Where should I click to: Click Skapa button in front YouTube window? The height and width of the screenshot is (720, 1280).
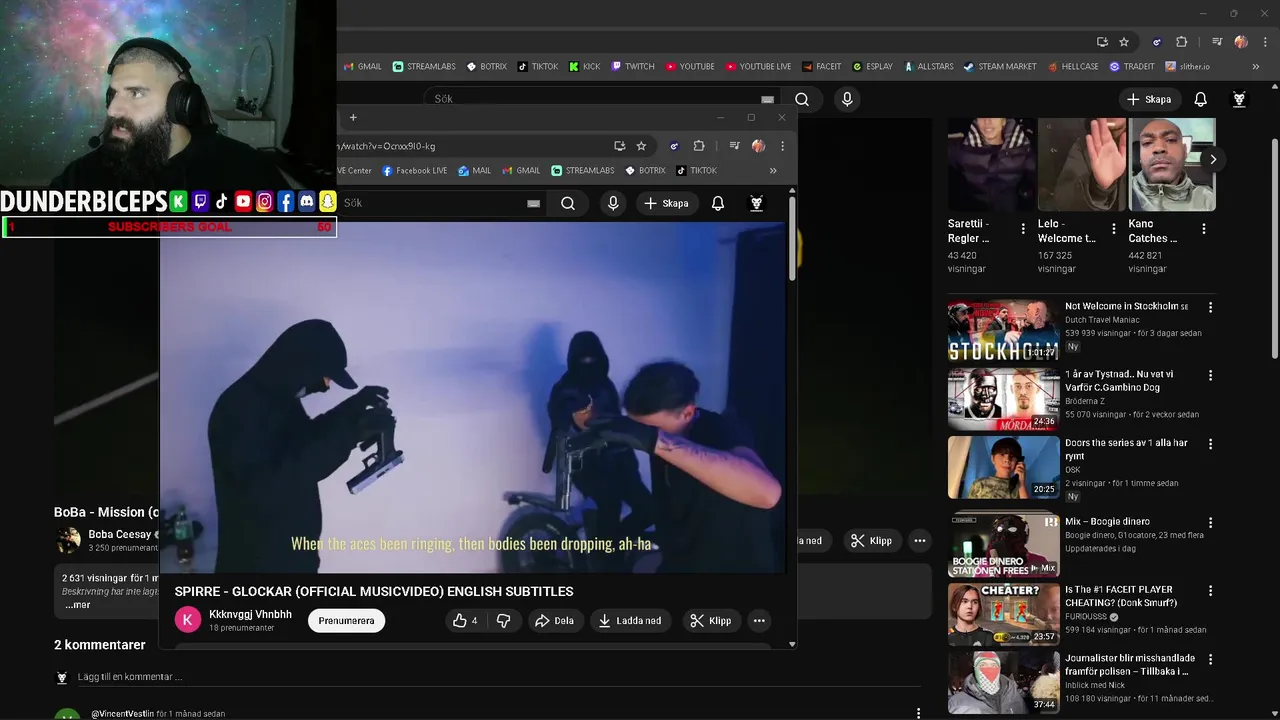(x=666, y=203)
